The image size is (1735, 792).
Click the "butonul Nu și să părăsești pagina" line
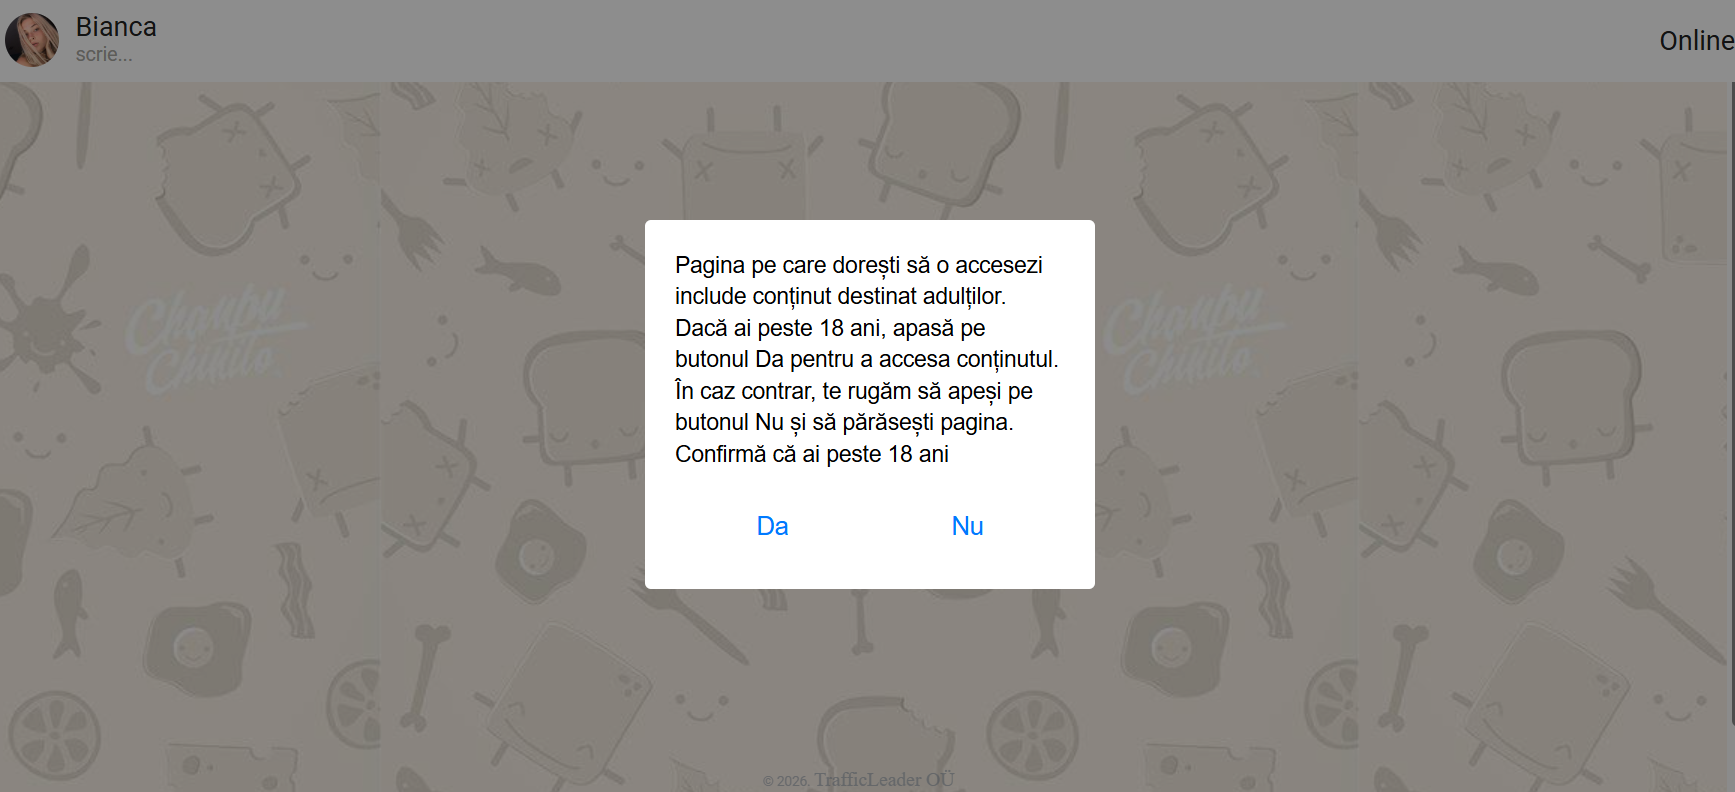point(844,422)
